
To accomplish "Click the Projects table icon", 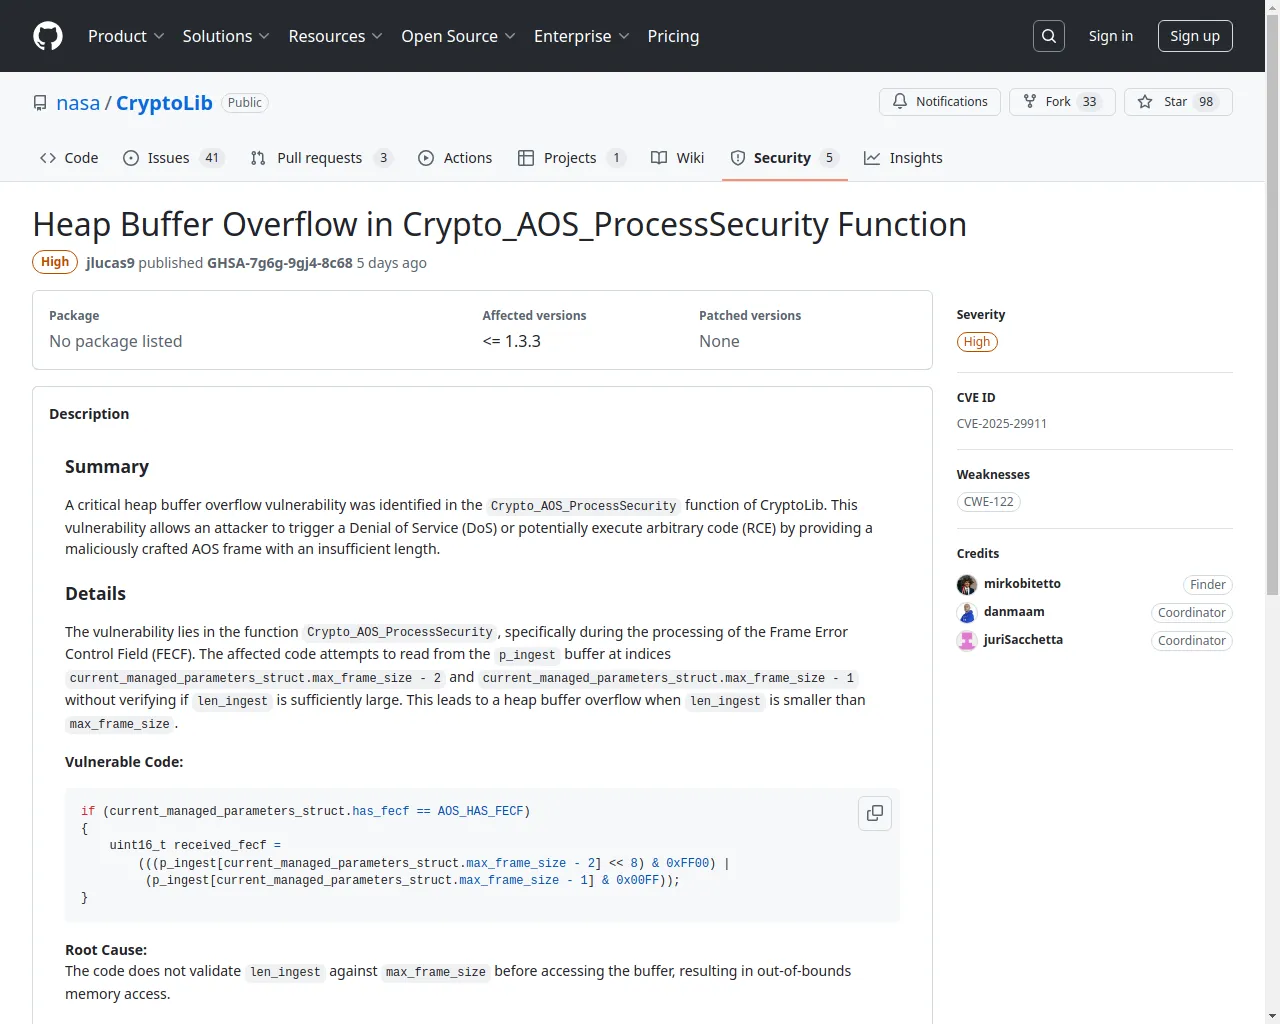I will [x=526, y=158].
